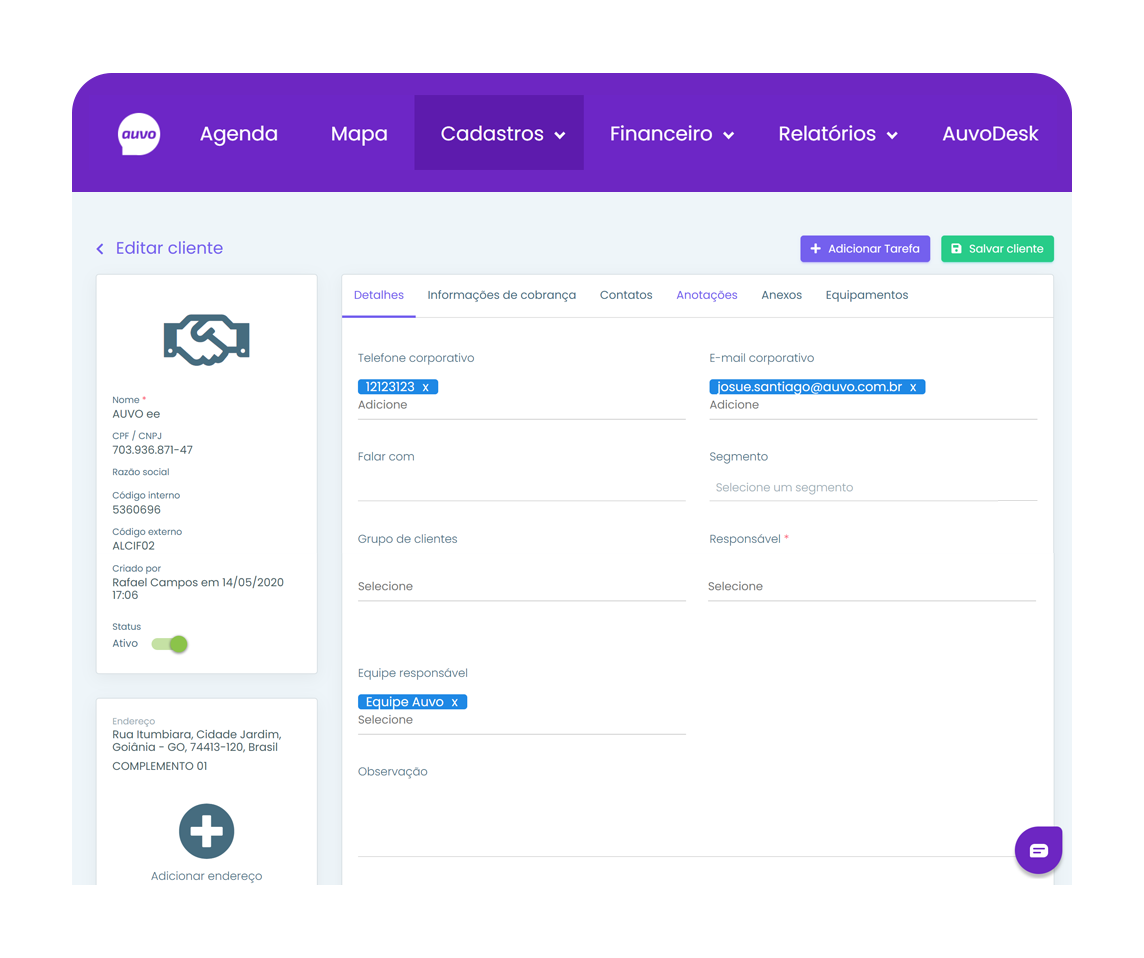This screenshot has width=1144, height=958.
Task: Open the Segmento selection dropdown
Action: pos(872,488)
